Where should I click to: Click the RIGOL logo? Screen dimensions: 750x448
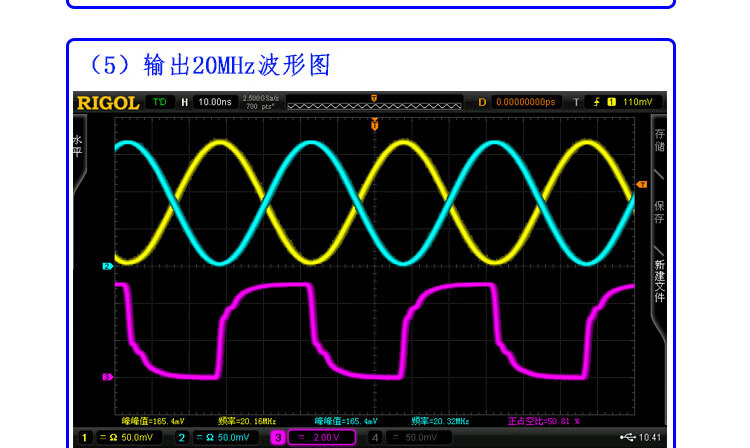tap(108, 102)
